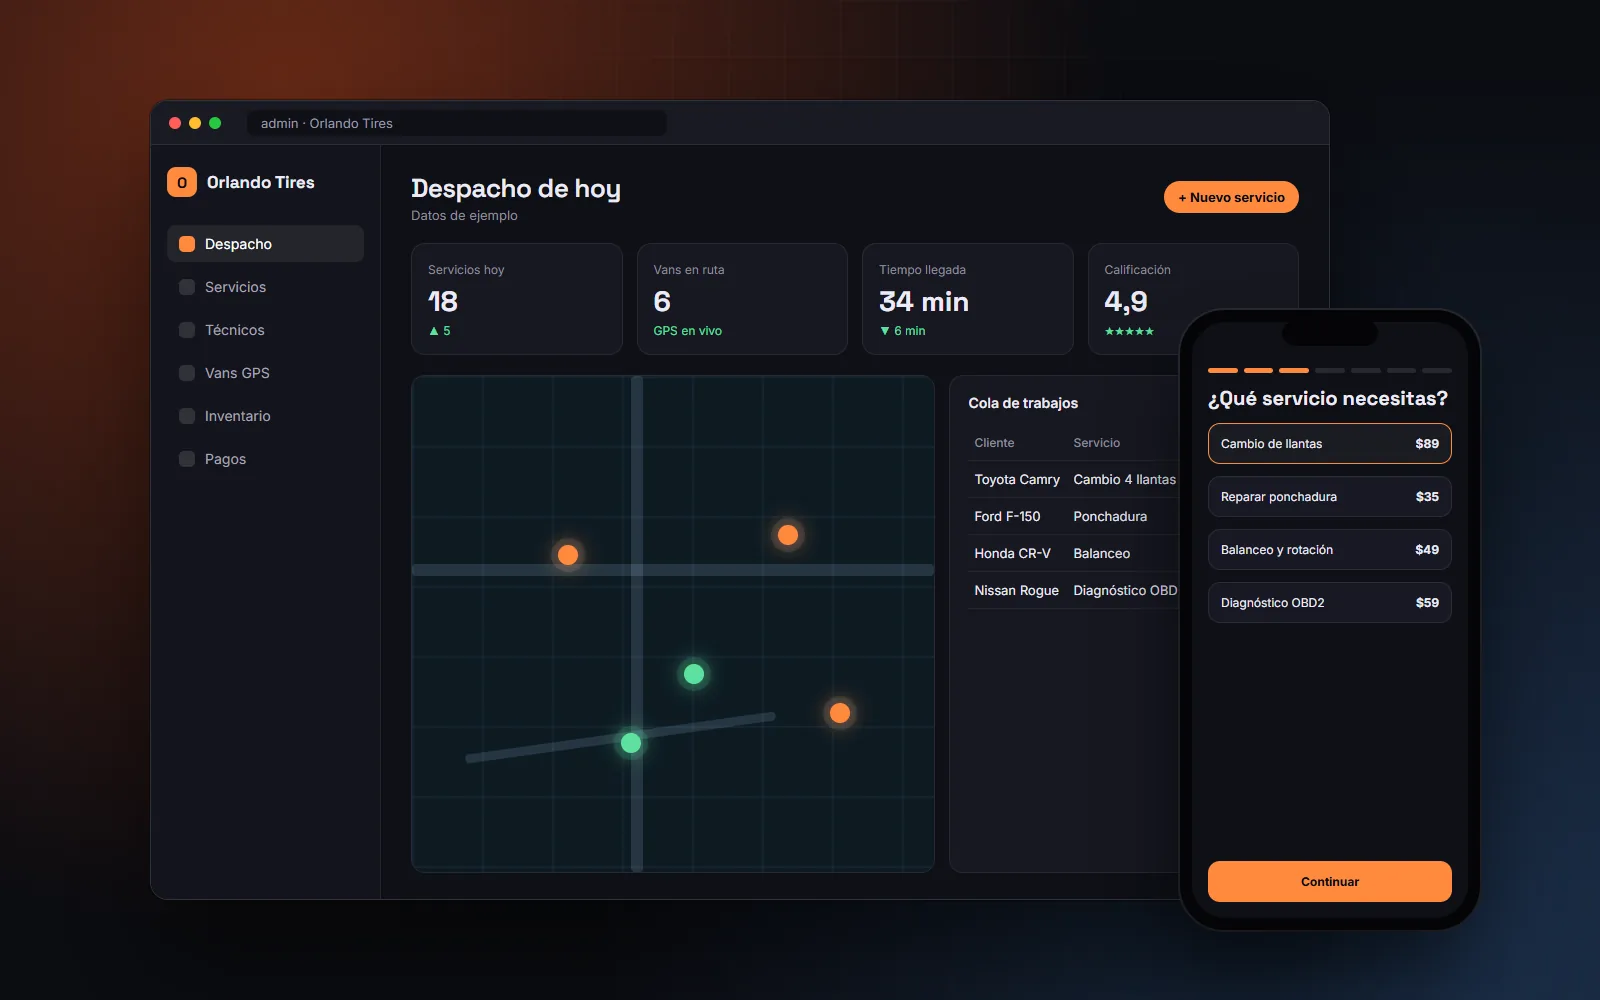Select the Ford F-150 job row
This screenshot has height=1000, width=1600.
(1074, 517)
